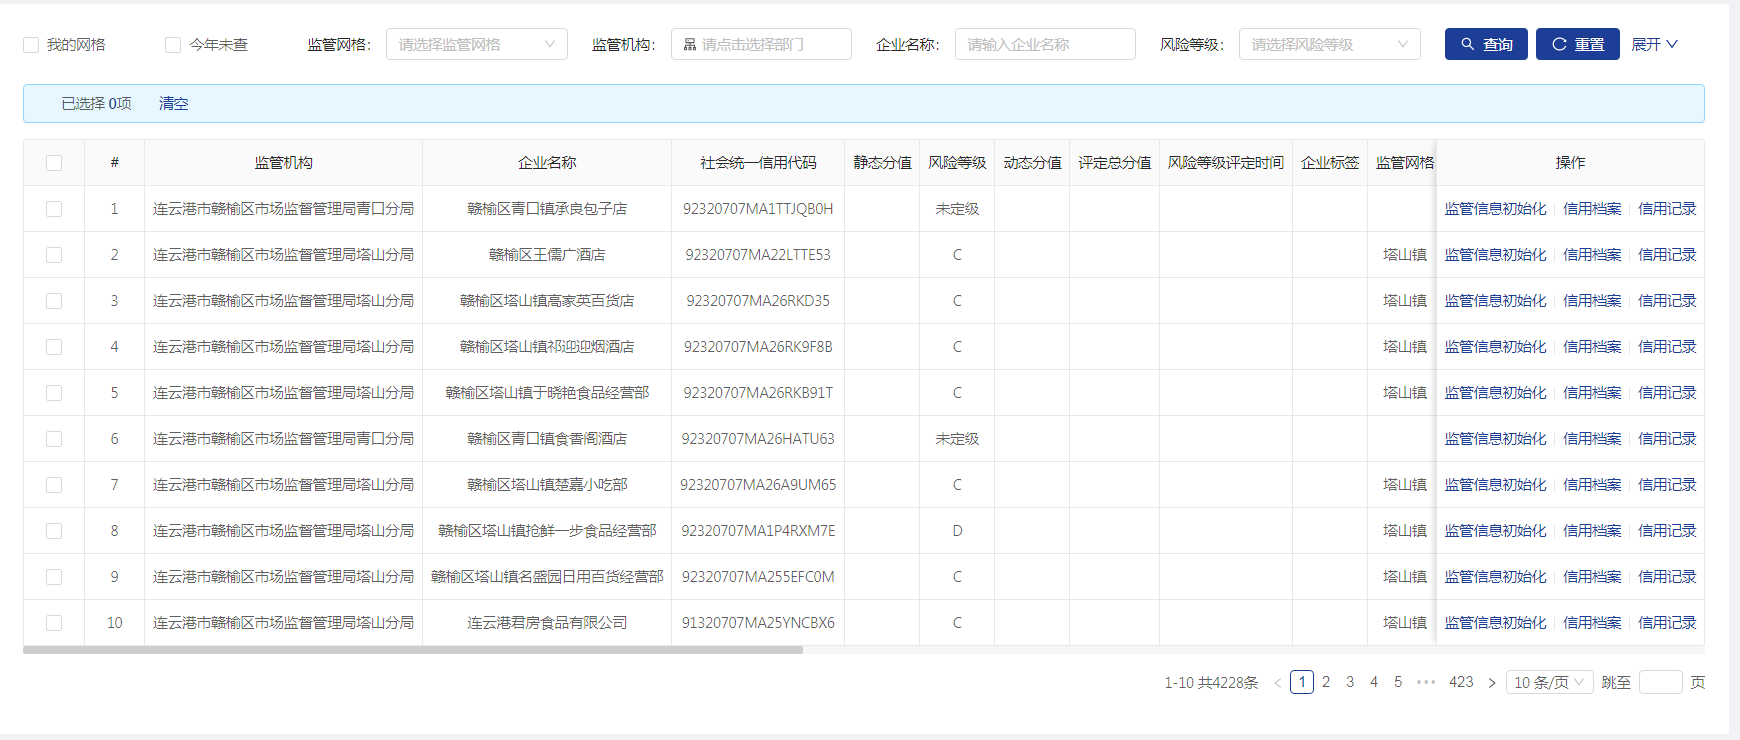This screenshot has width=1740, height=740.
Task: Click the 查询 search button
Action: pos(1485,44)
